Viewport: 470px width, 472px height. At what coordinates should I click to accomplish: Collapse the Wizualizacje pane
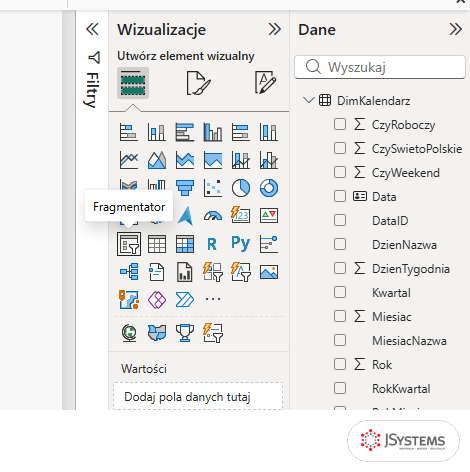coord(275,29)
